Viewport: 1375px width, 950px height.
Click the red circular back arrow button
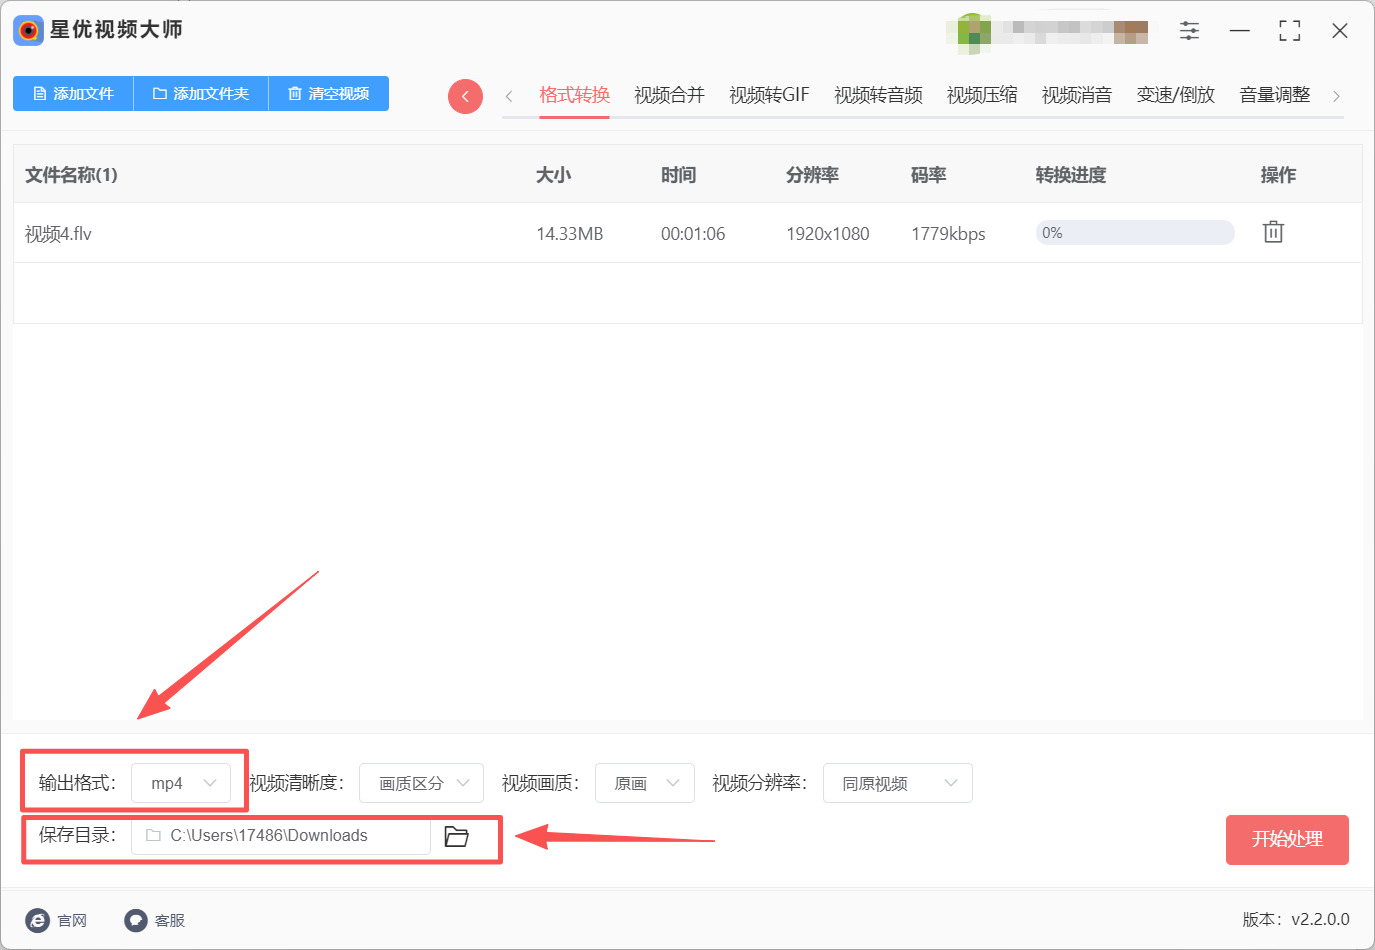(x=465, y=96)
